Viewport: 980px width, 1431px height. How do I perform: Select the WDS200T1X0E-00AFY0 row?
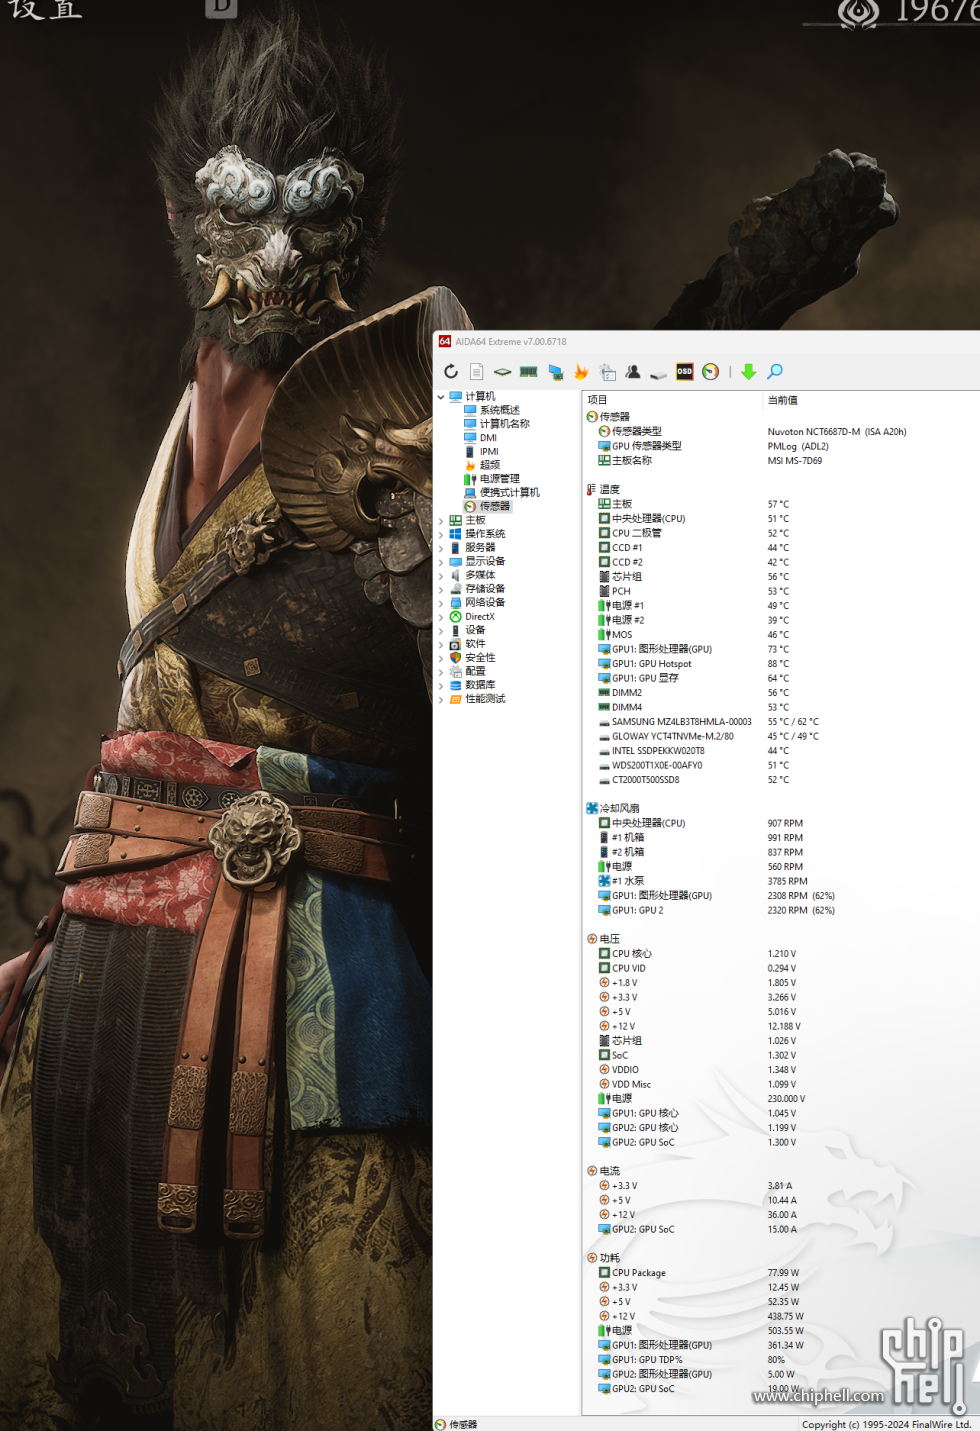coord(657,766)
